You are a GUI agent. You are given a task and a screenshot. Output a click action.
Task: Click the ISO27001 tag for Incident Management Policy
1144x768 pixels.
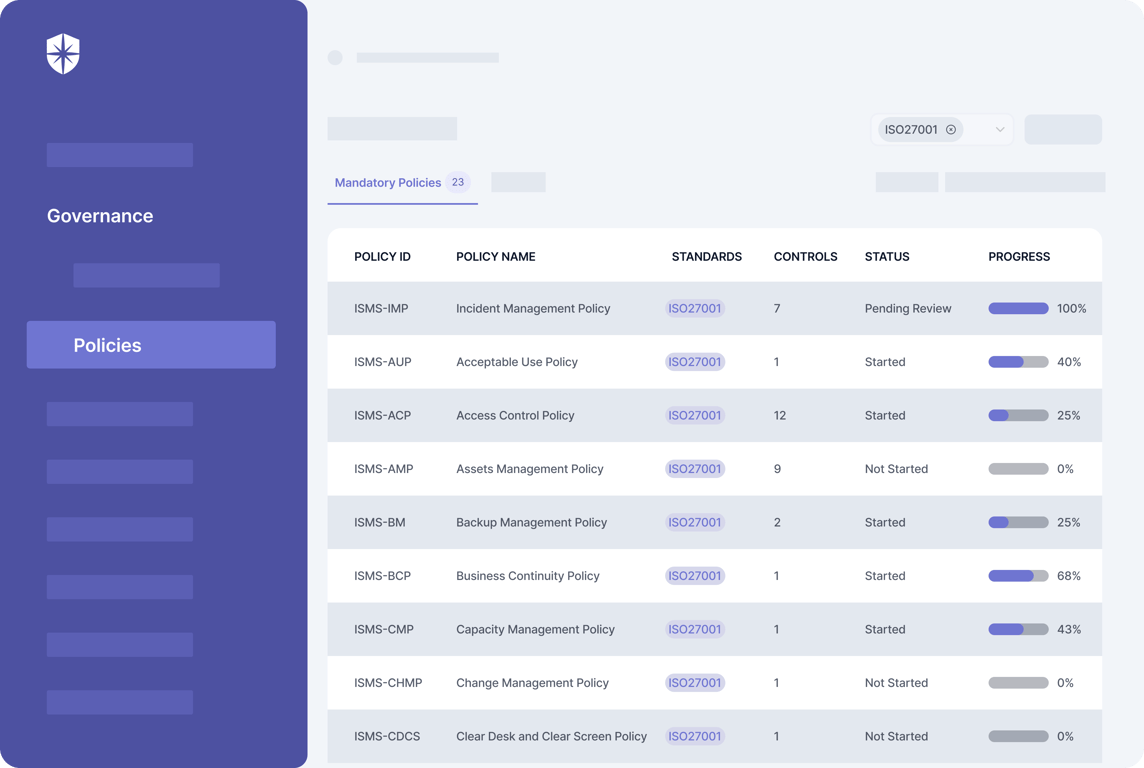click(x=695, y=309)
